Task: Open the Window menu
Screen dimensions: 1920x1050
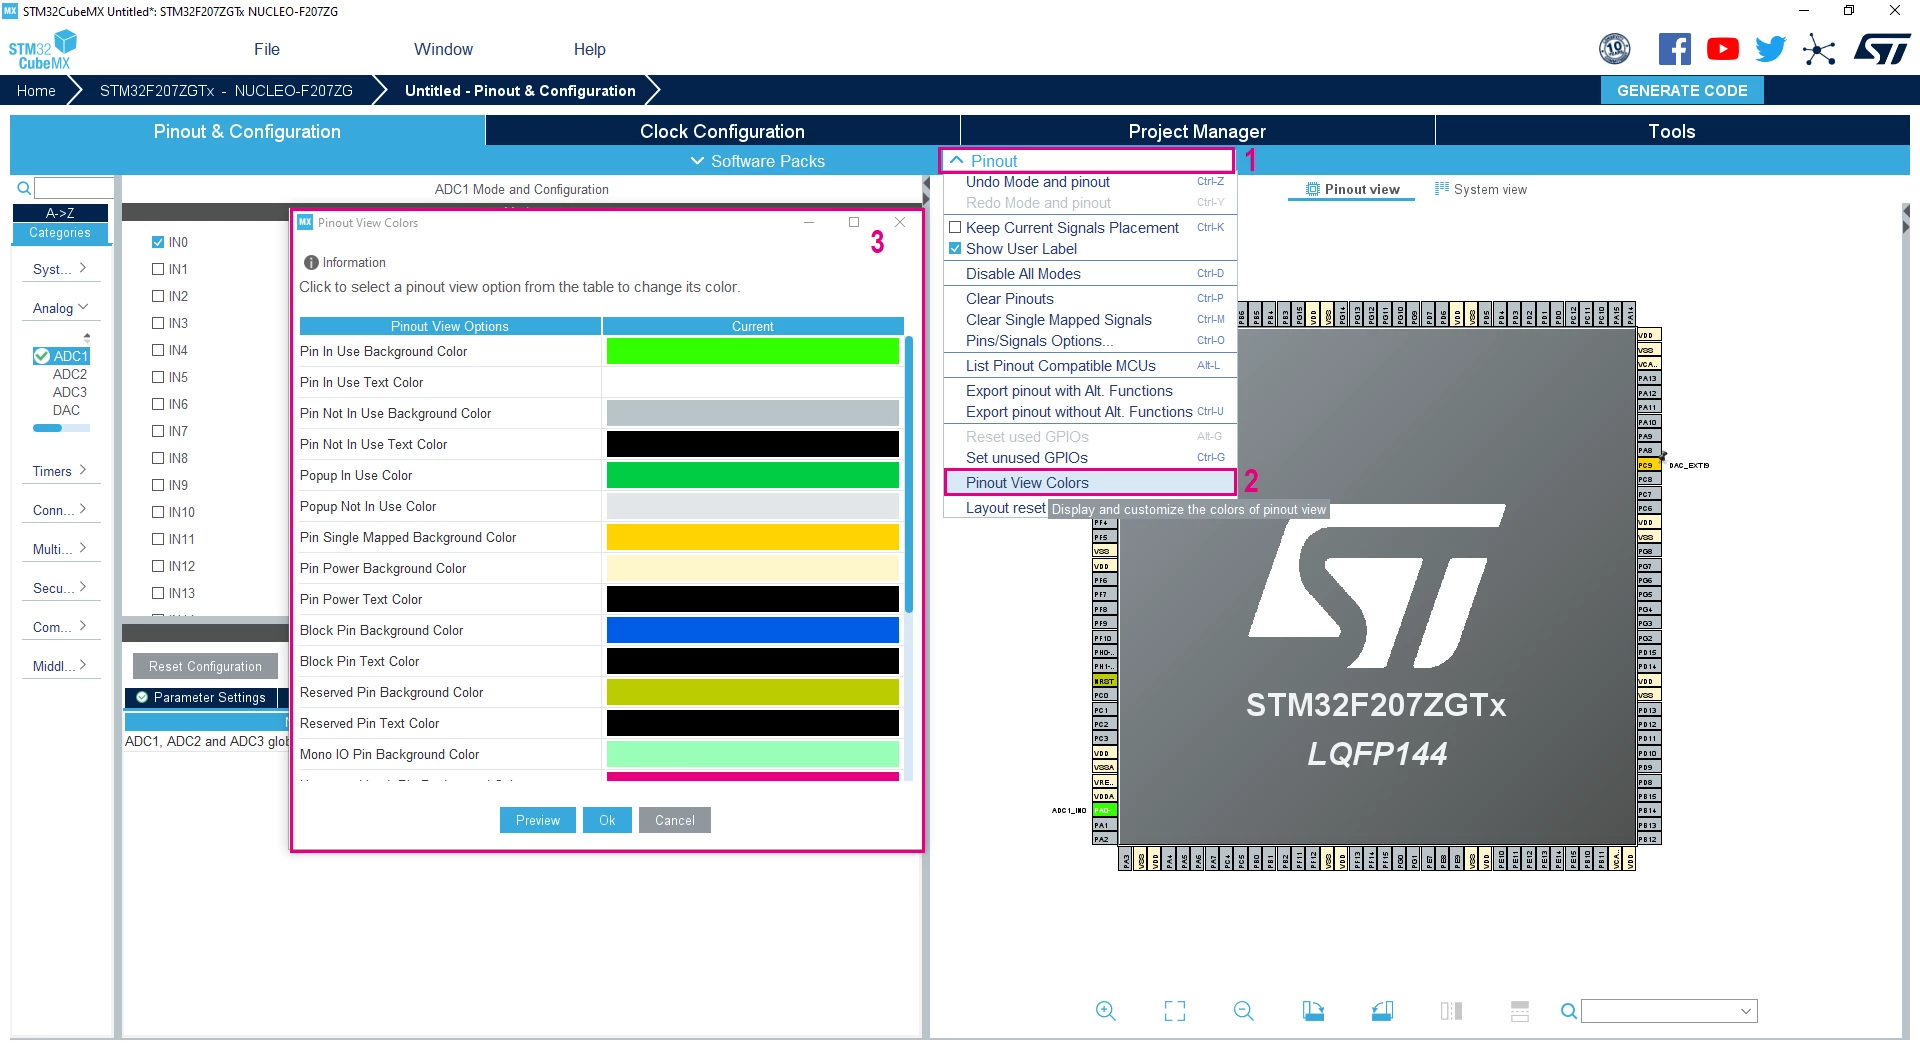Action: pos(443,49)
